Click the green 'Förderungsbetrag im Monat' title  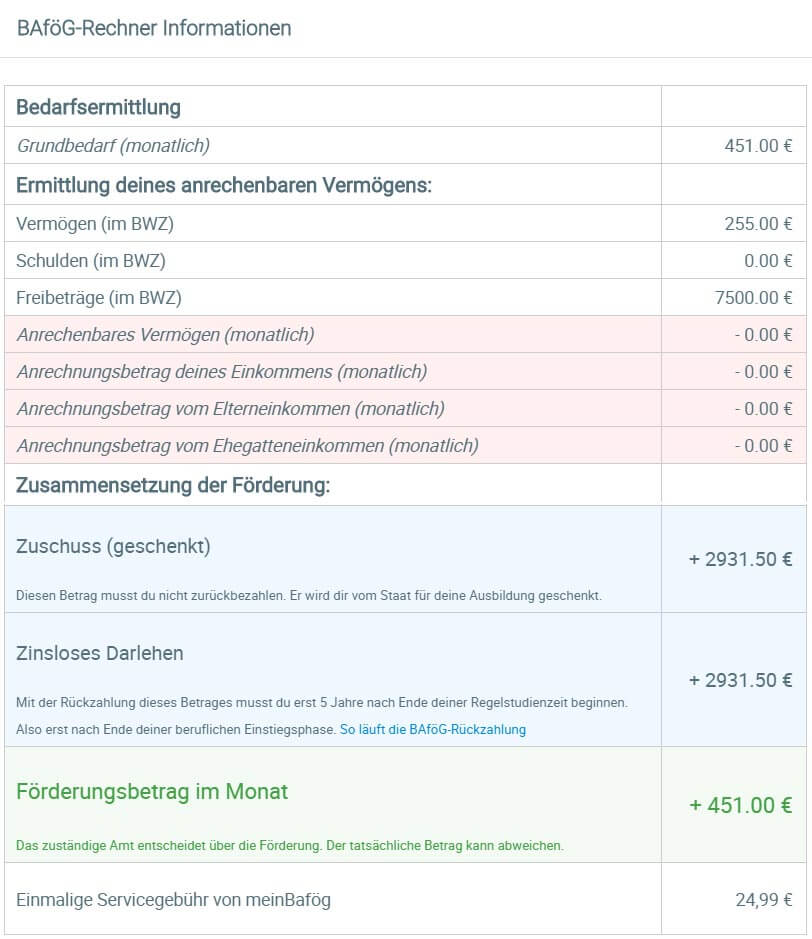pyautogui.click(x=152, y=792)
